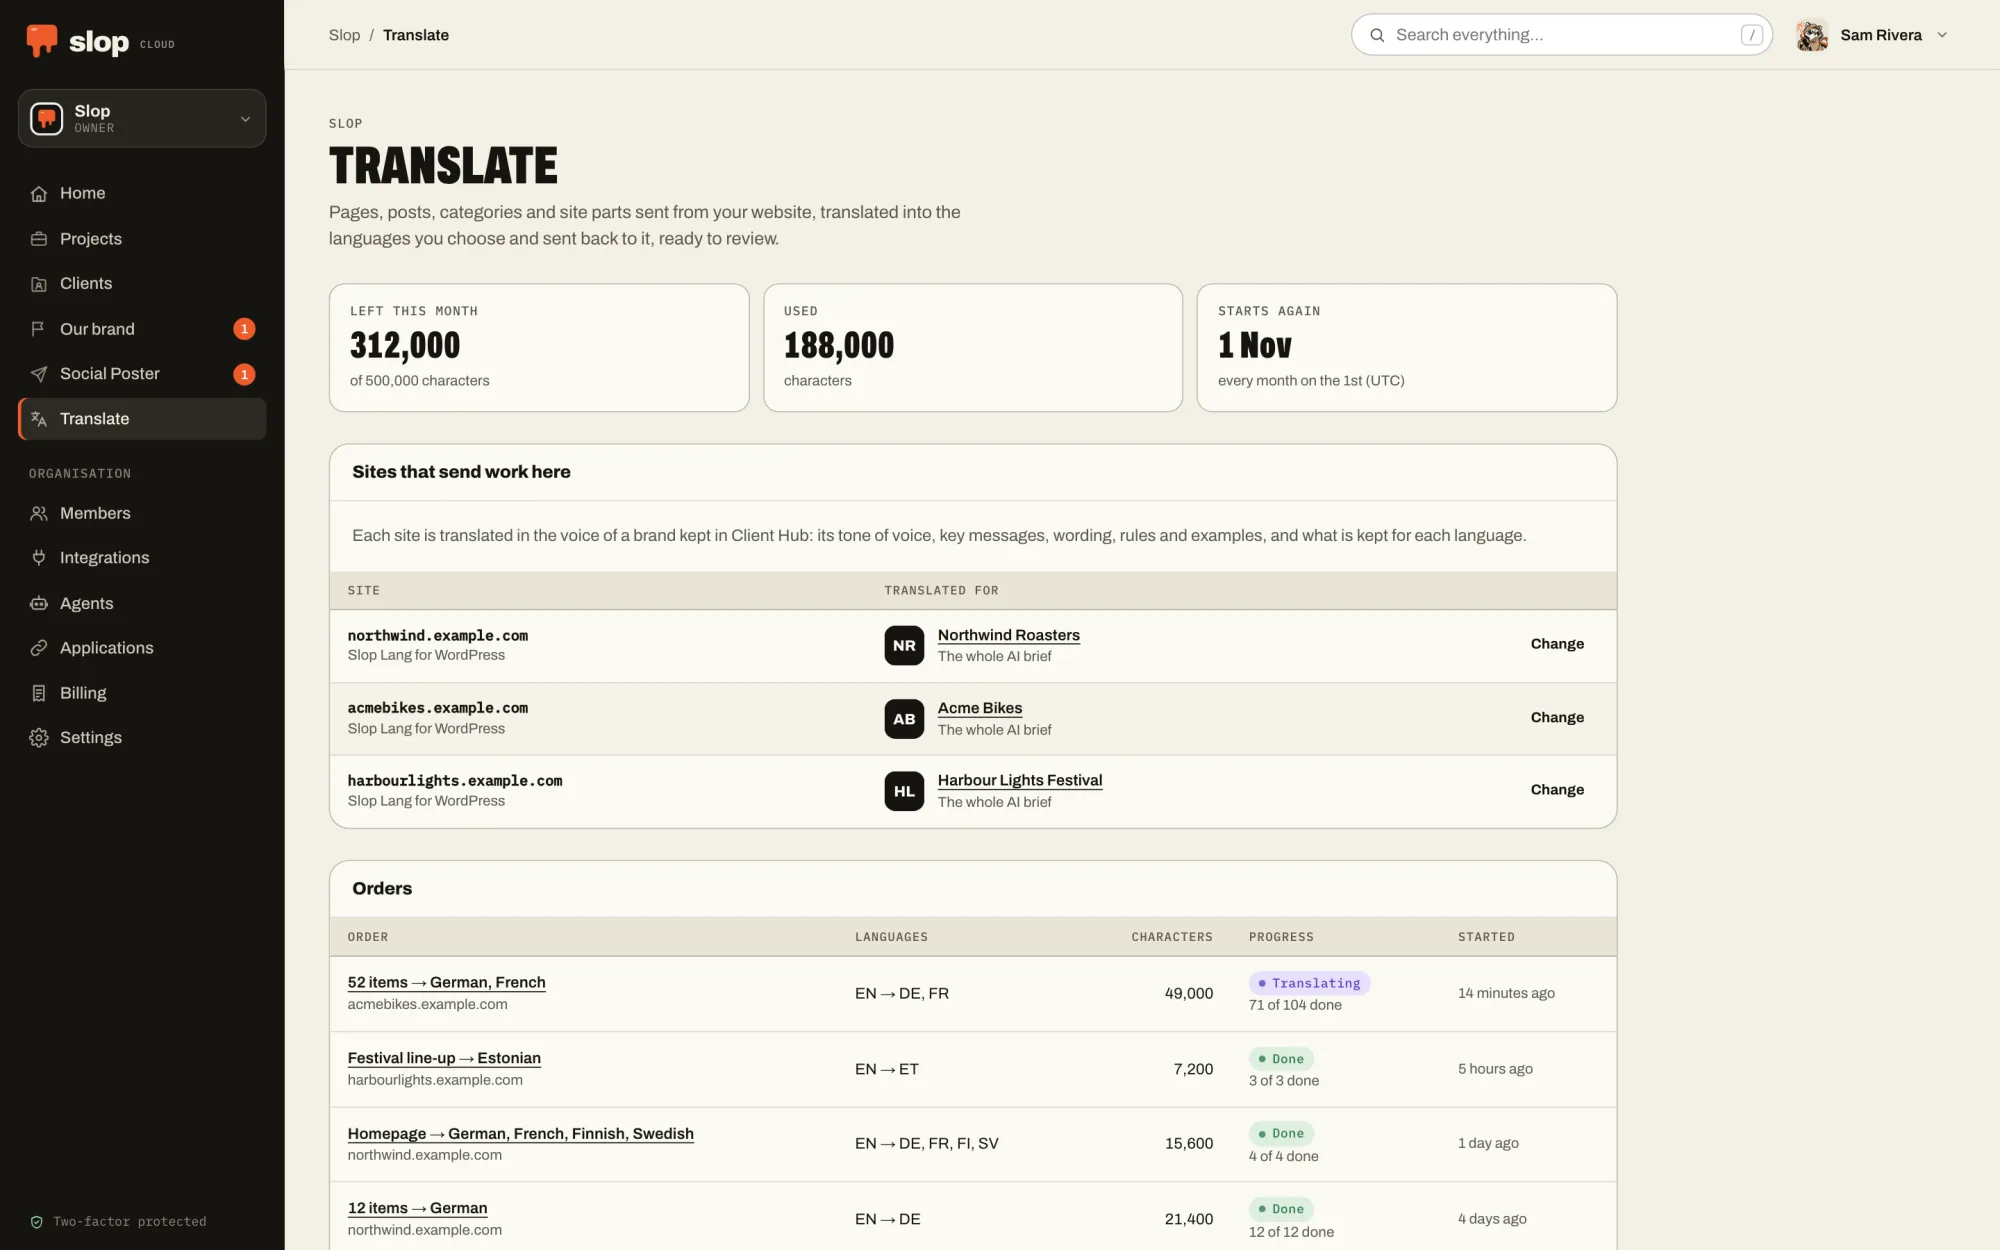Click the Translating status badge

click(x=1309, y=983)
